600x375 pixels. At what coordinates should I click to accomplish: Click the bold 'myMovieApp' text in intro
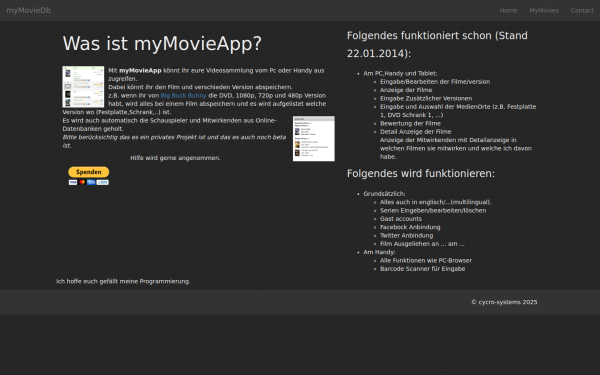pyautogui.click(x=140, y=70)
